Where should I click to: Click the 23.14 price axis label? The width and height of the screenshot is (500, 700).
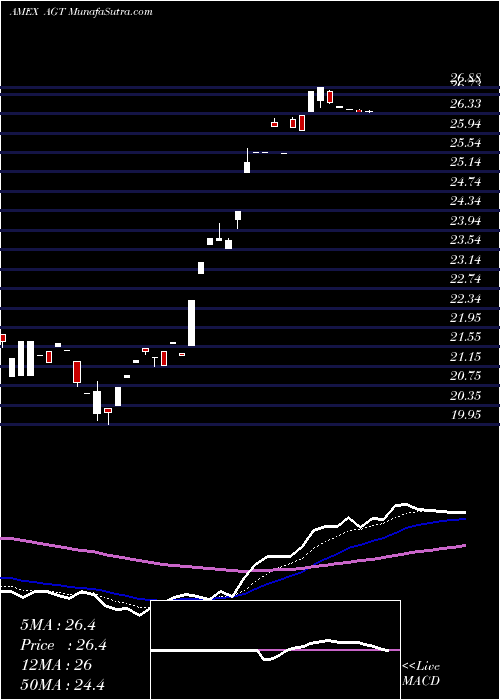466,259
